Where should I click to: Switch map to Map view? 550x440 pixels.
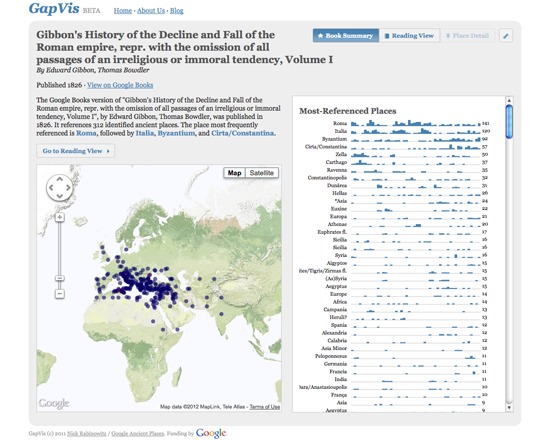pos(234,173)
